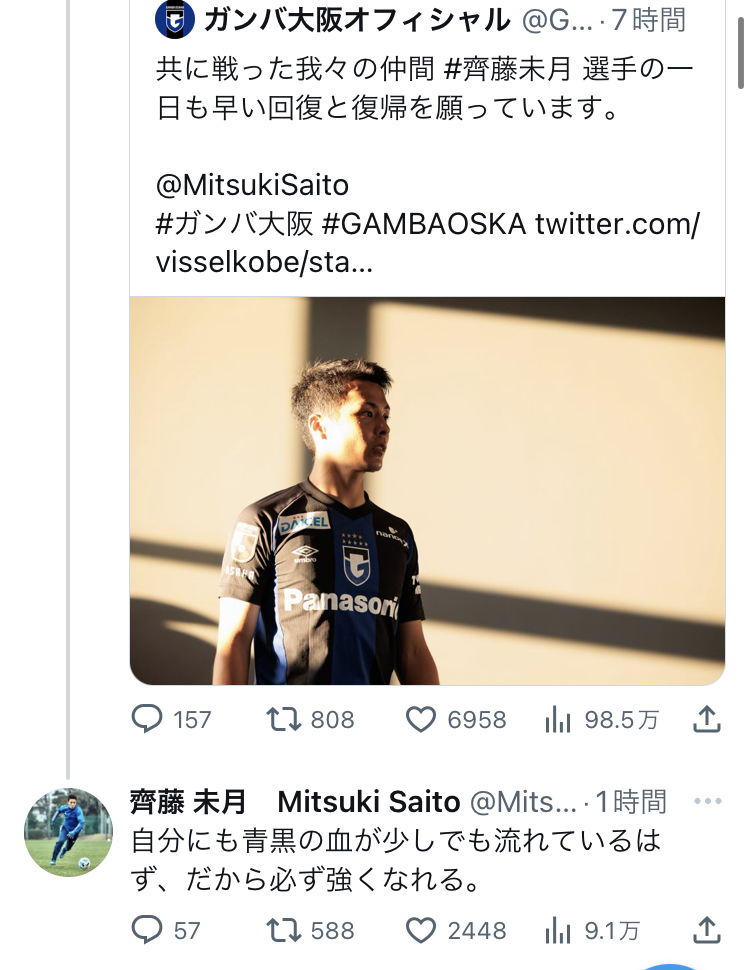Open Mitsuki Saito's profile picture
Viewport: 750px width, 970px height.
pos(68,832)
